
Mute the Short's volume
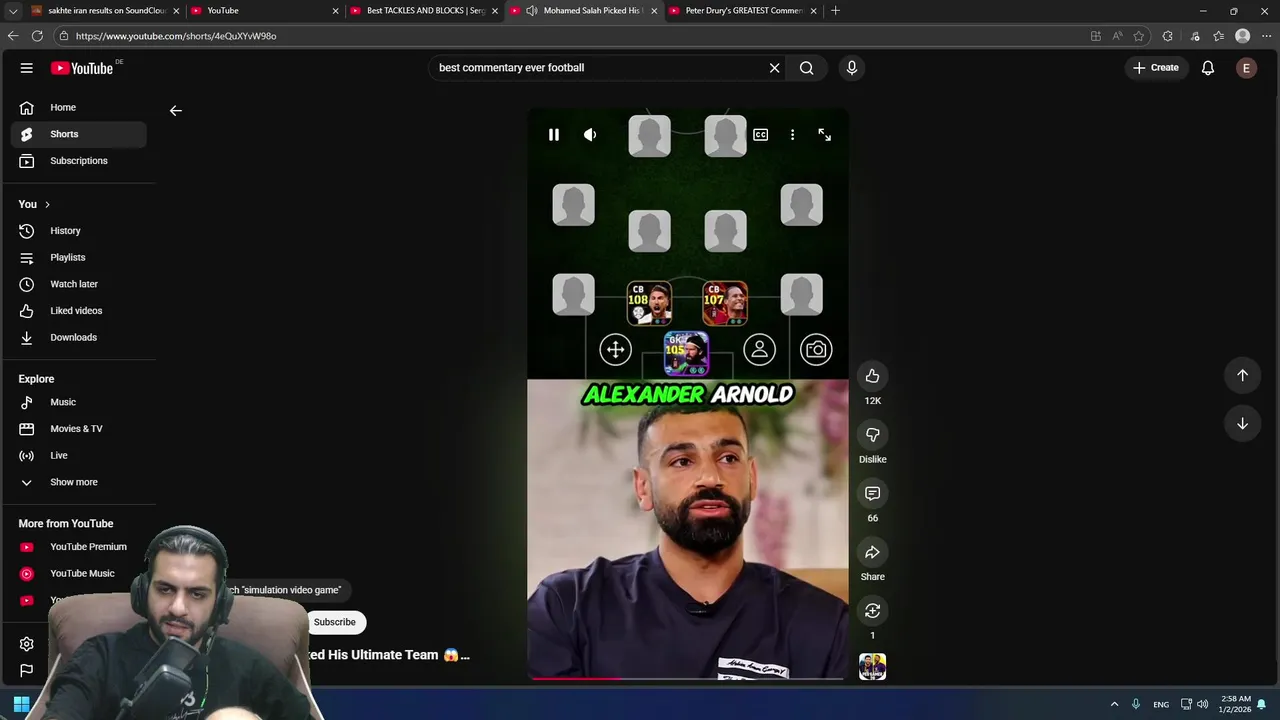point(590,135)
